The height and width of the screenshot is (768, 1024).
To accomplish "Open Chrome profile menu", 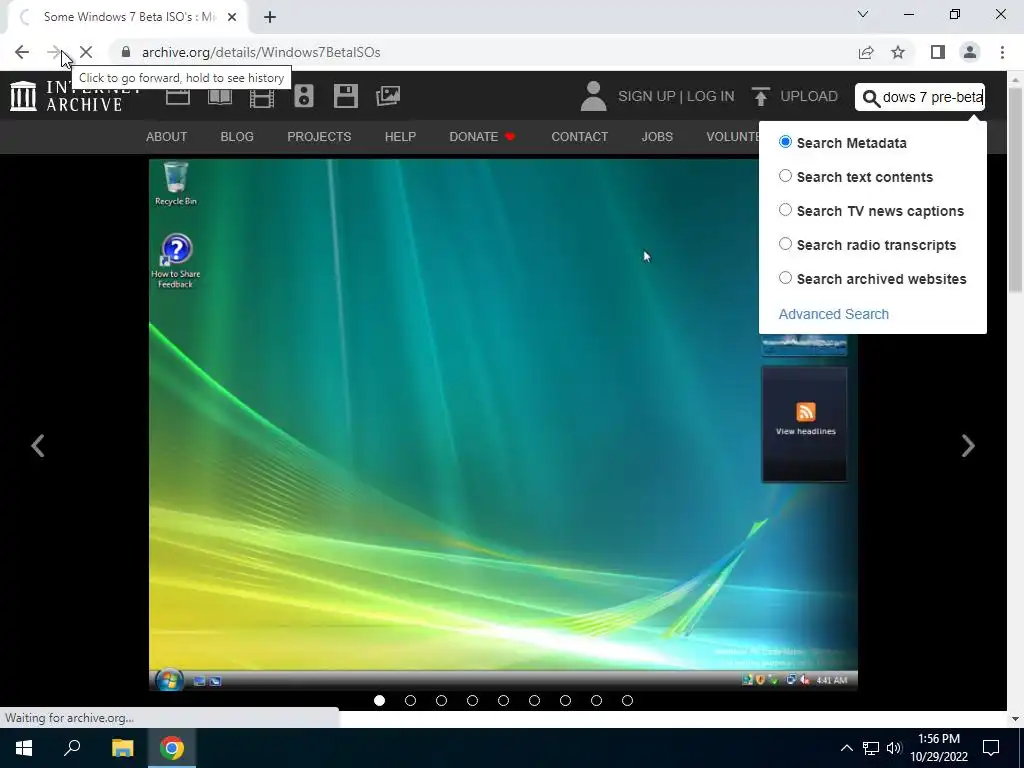I will click(970, 52).
